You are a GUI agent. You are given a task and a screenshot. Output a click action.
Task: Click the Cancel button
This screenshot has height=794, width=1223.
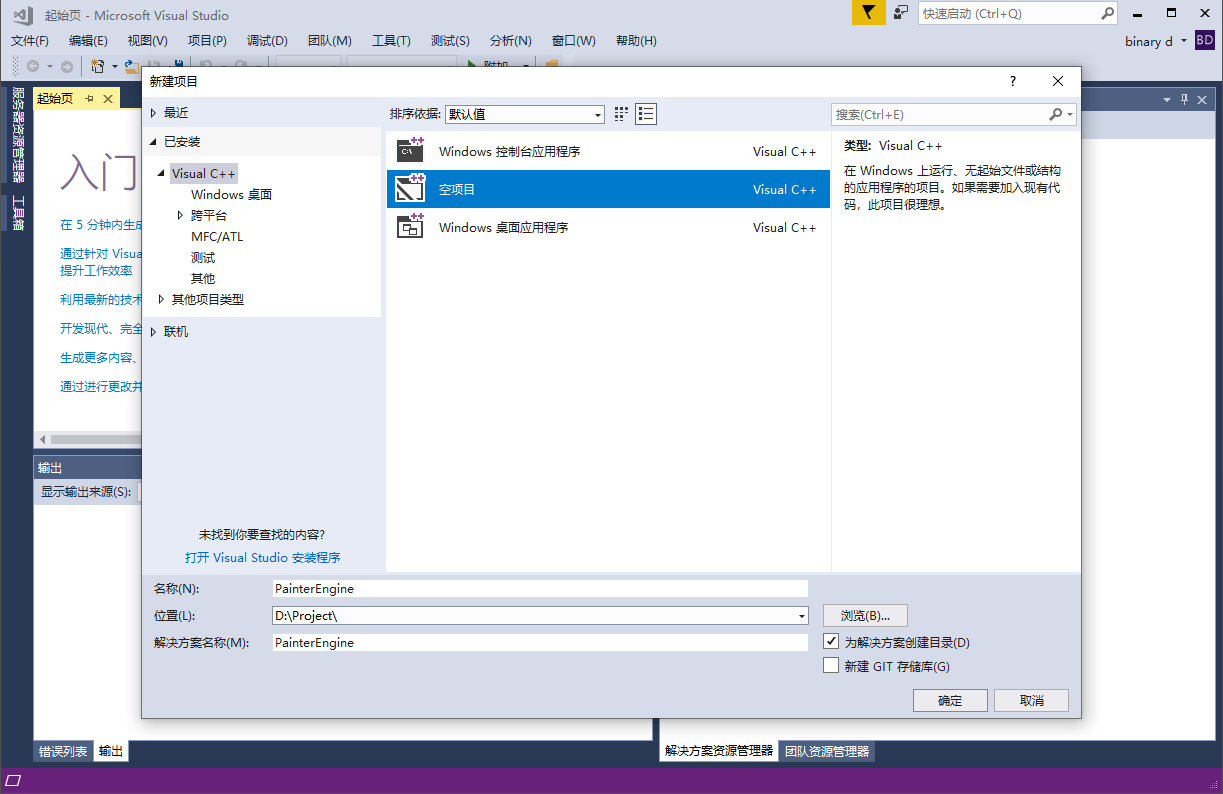pyautogui.click(x=1032, y=700)
